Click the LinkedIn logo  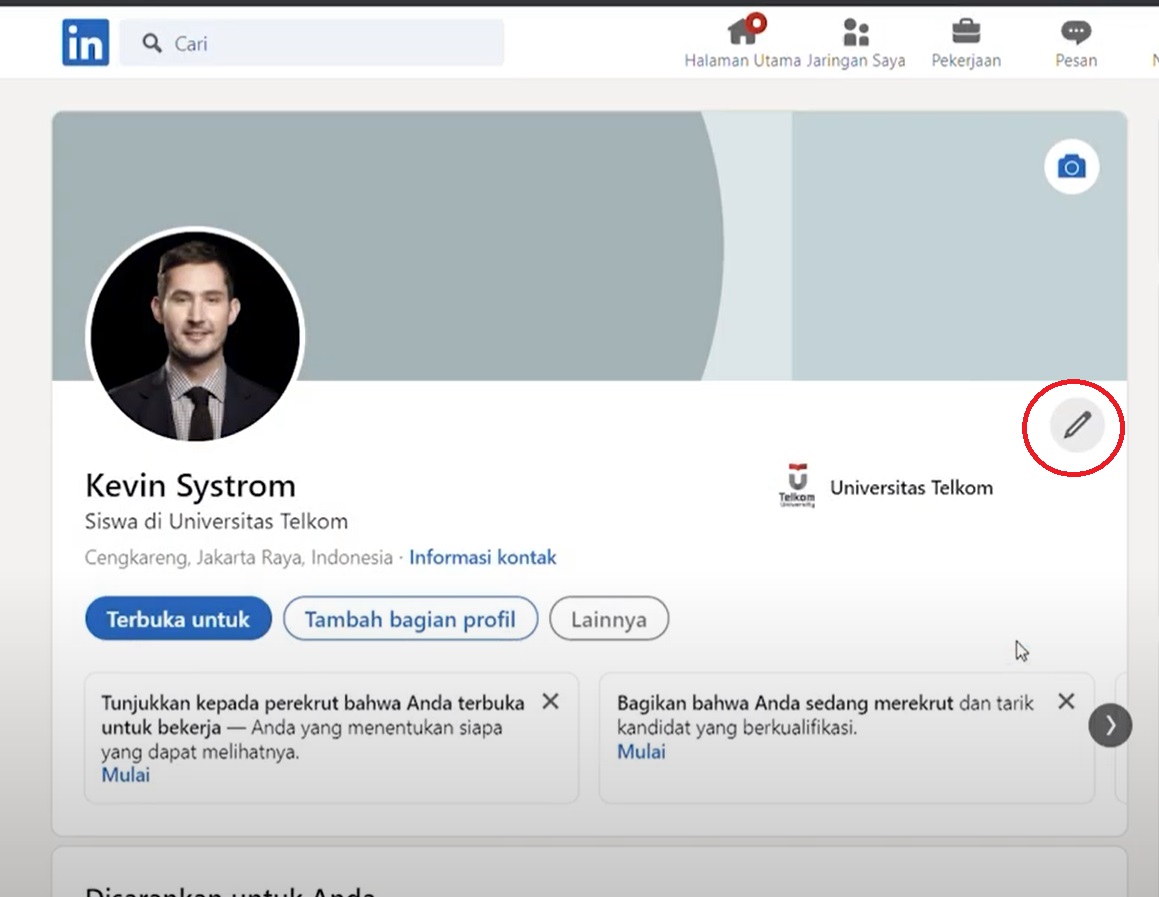(x=85, y=43)
